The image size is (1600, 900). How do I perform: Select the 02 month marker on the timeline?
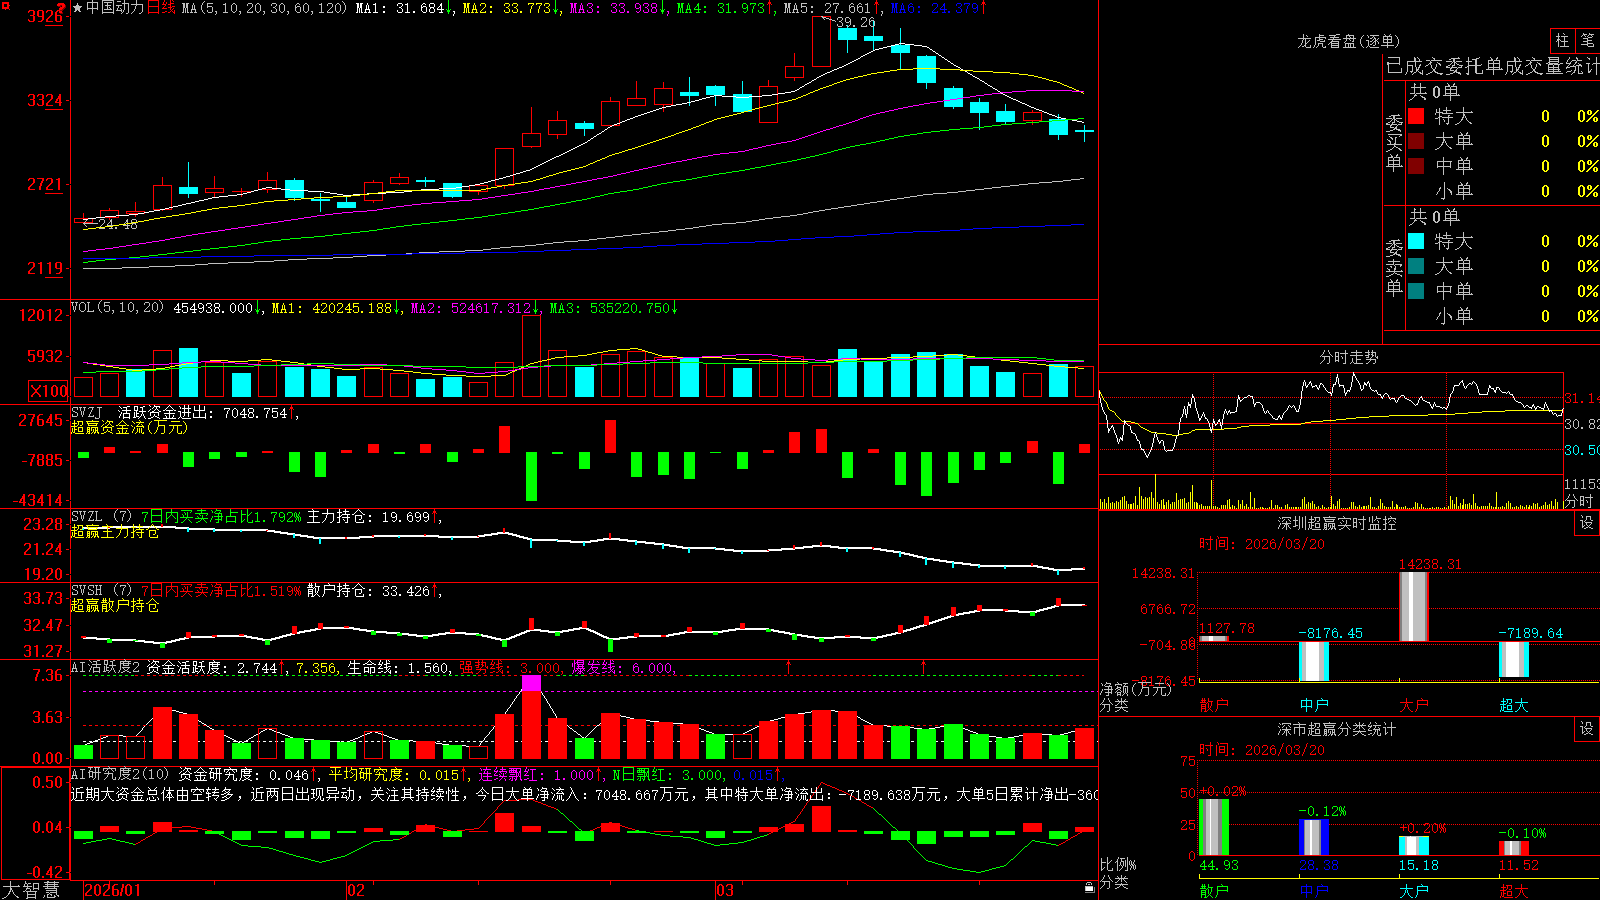(x=355, y=890)
